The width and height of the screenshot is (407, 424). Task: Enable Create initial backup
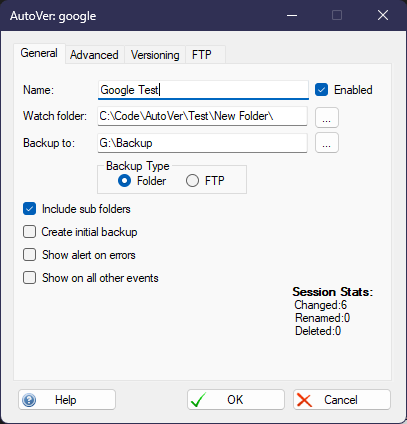[x=29, y=232]
